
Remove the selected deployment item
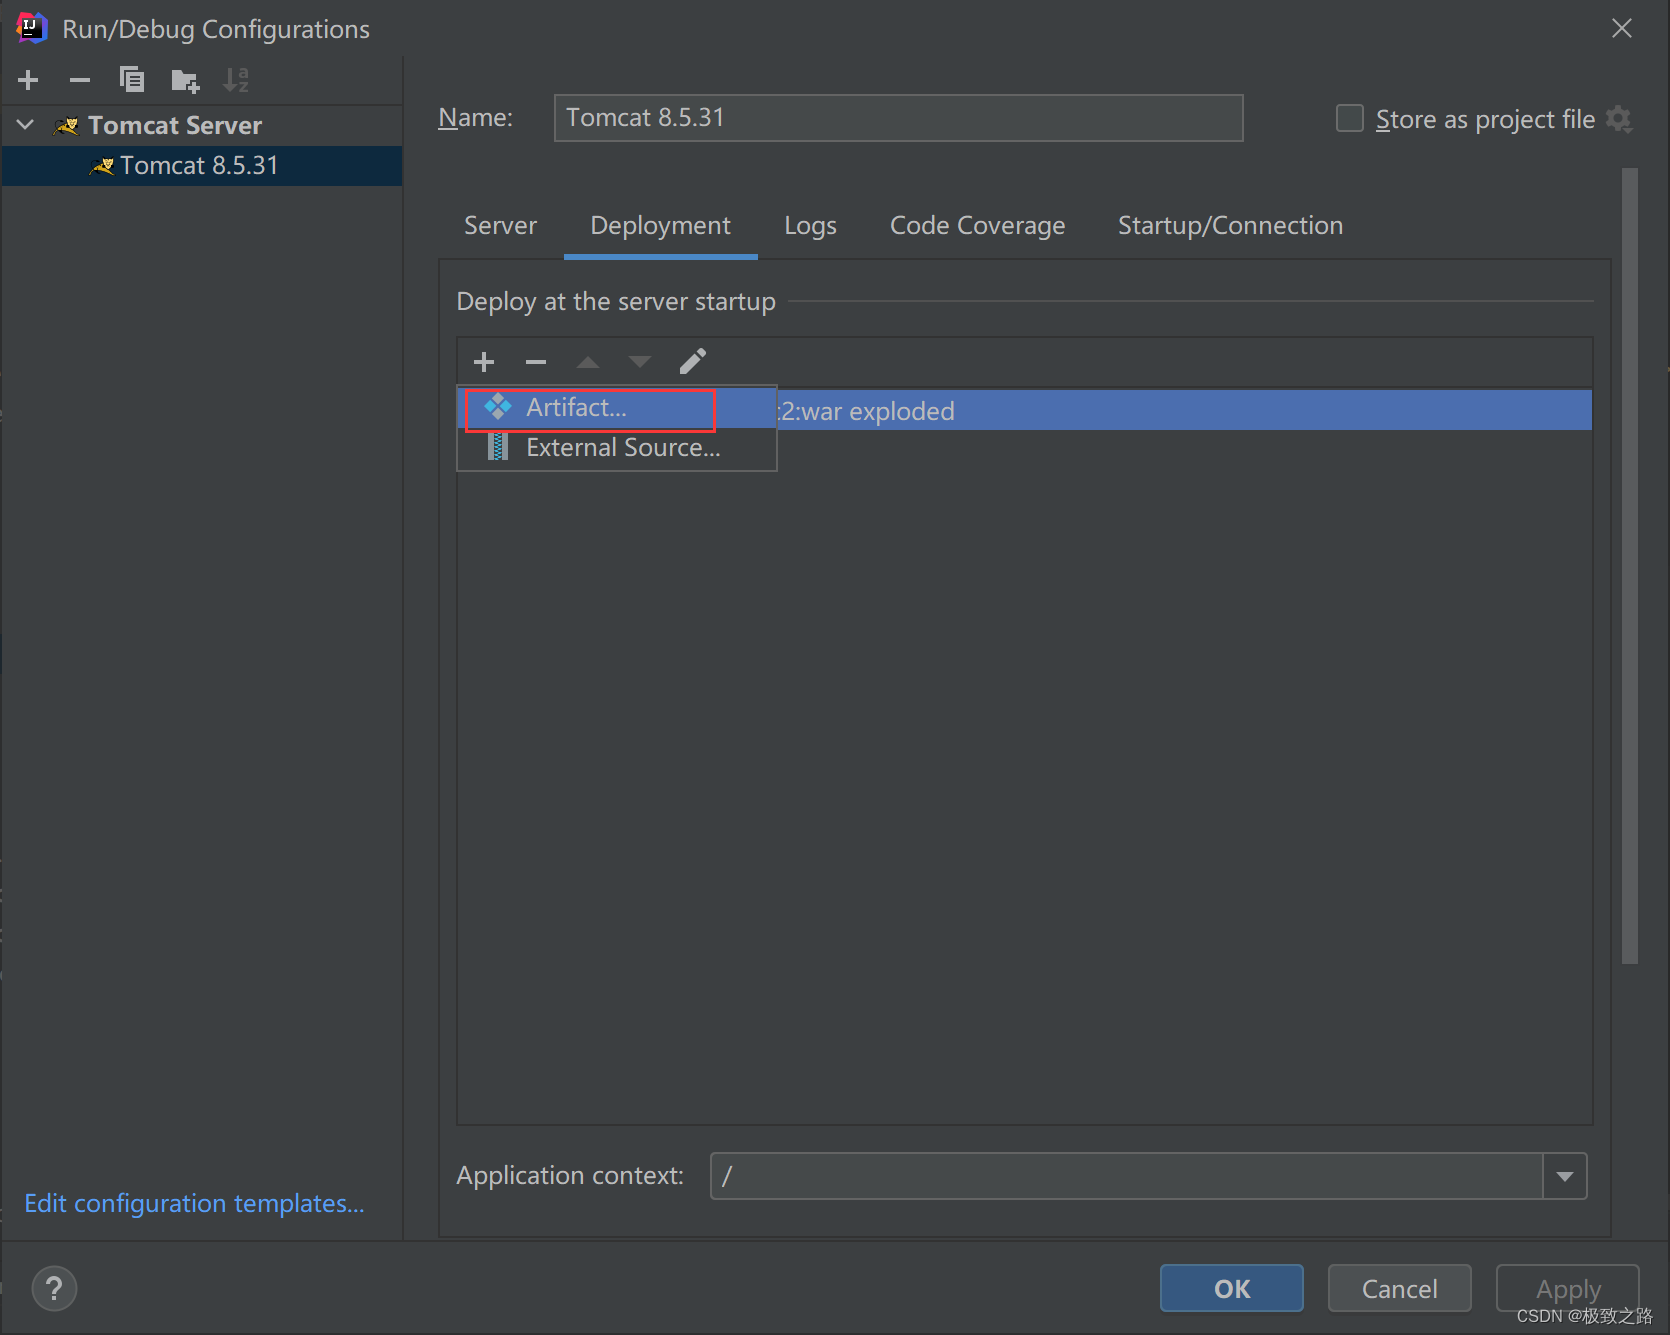coord(536,361)
